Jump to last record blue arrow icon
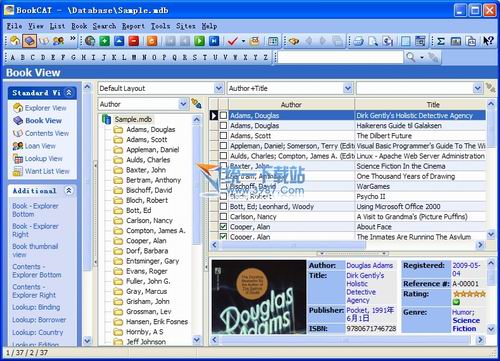Viewport: 500px width, 361px height. [x=214, y=41]
